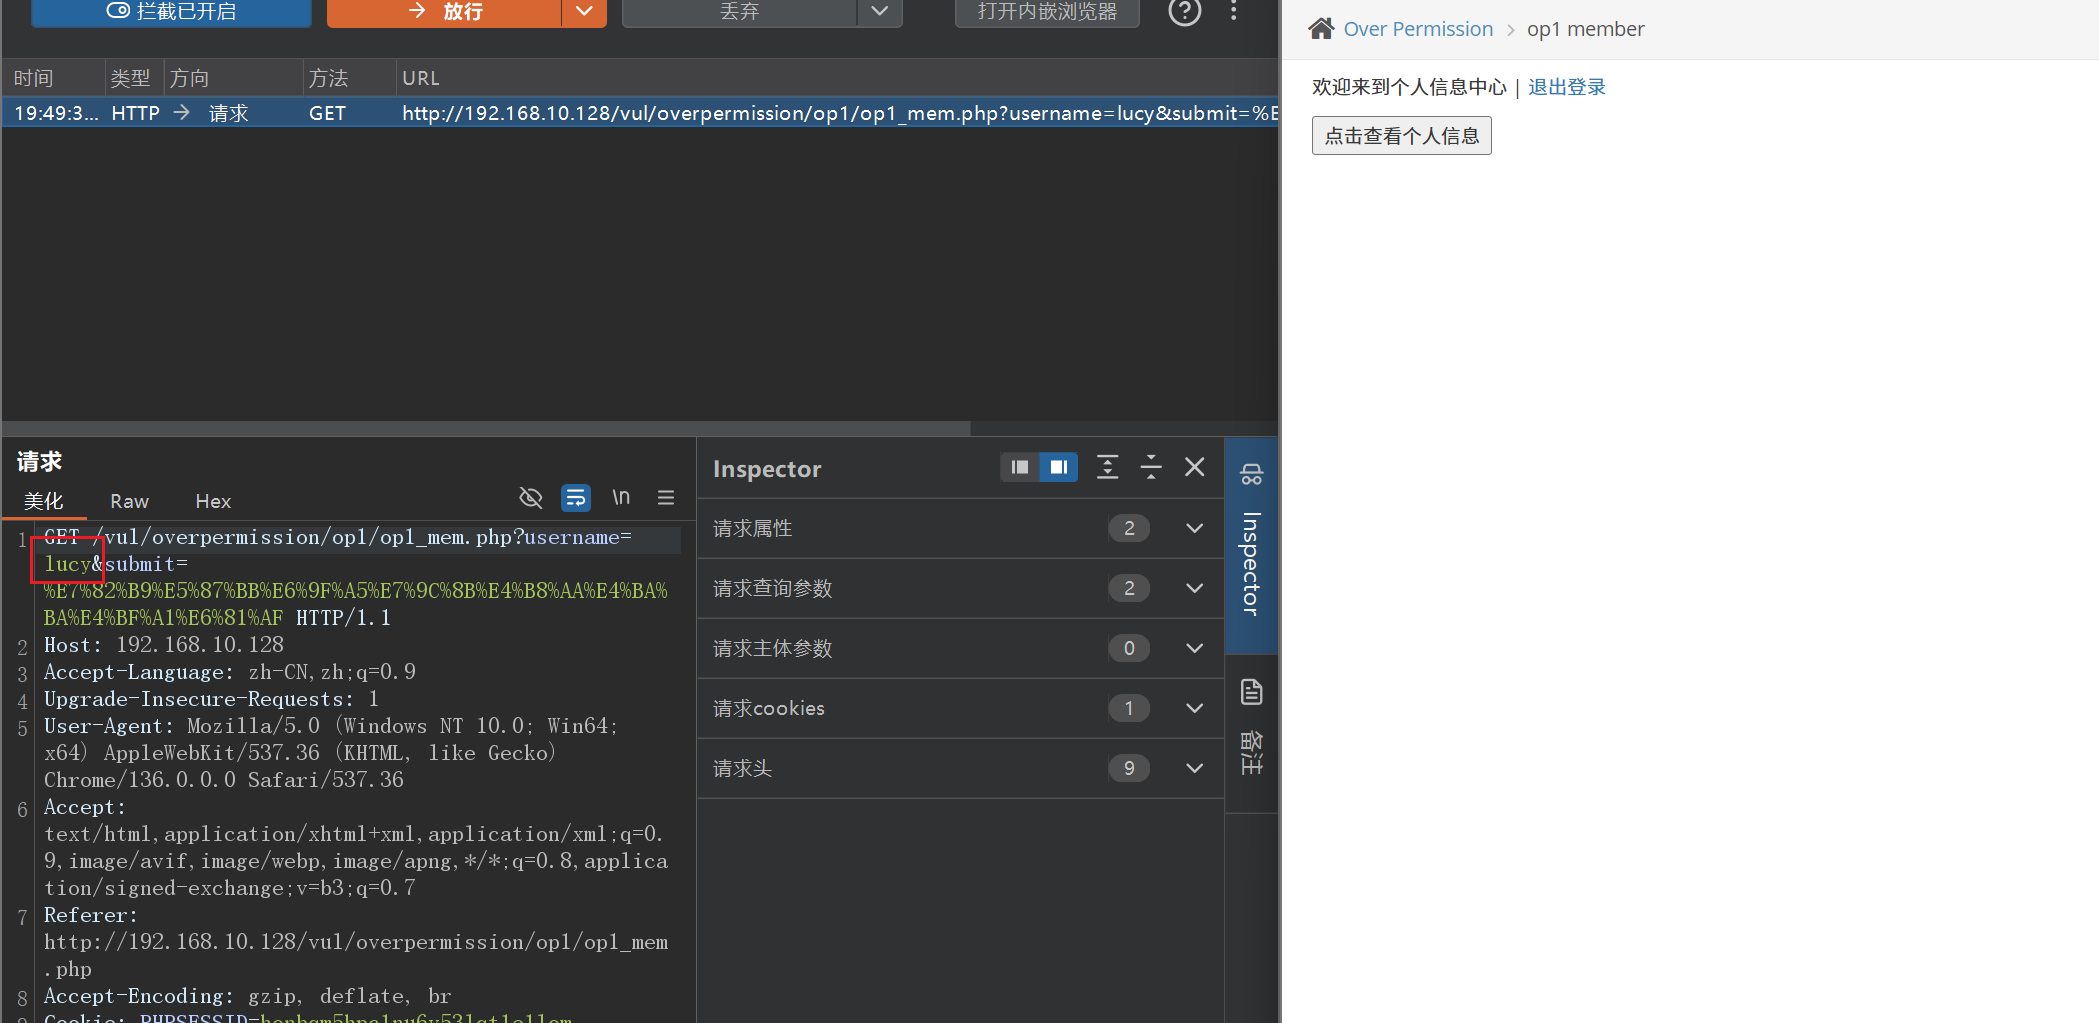Switch Inspector to right-docked layout icon
The width and height of the screenshot is (2099, 1023).
coord(1058,467)
